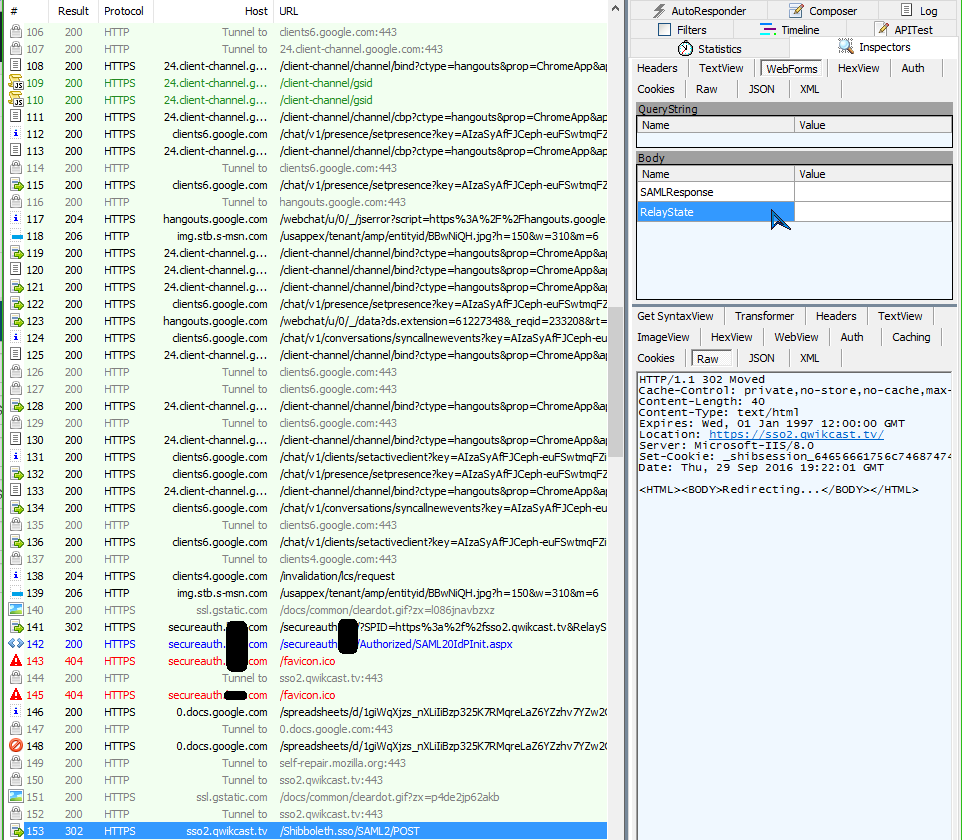
Task: Click the JS script icon on session 110
Action: (16, 99)
